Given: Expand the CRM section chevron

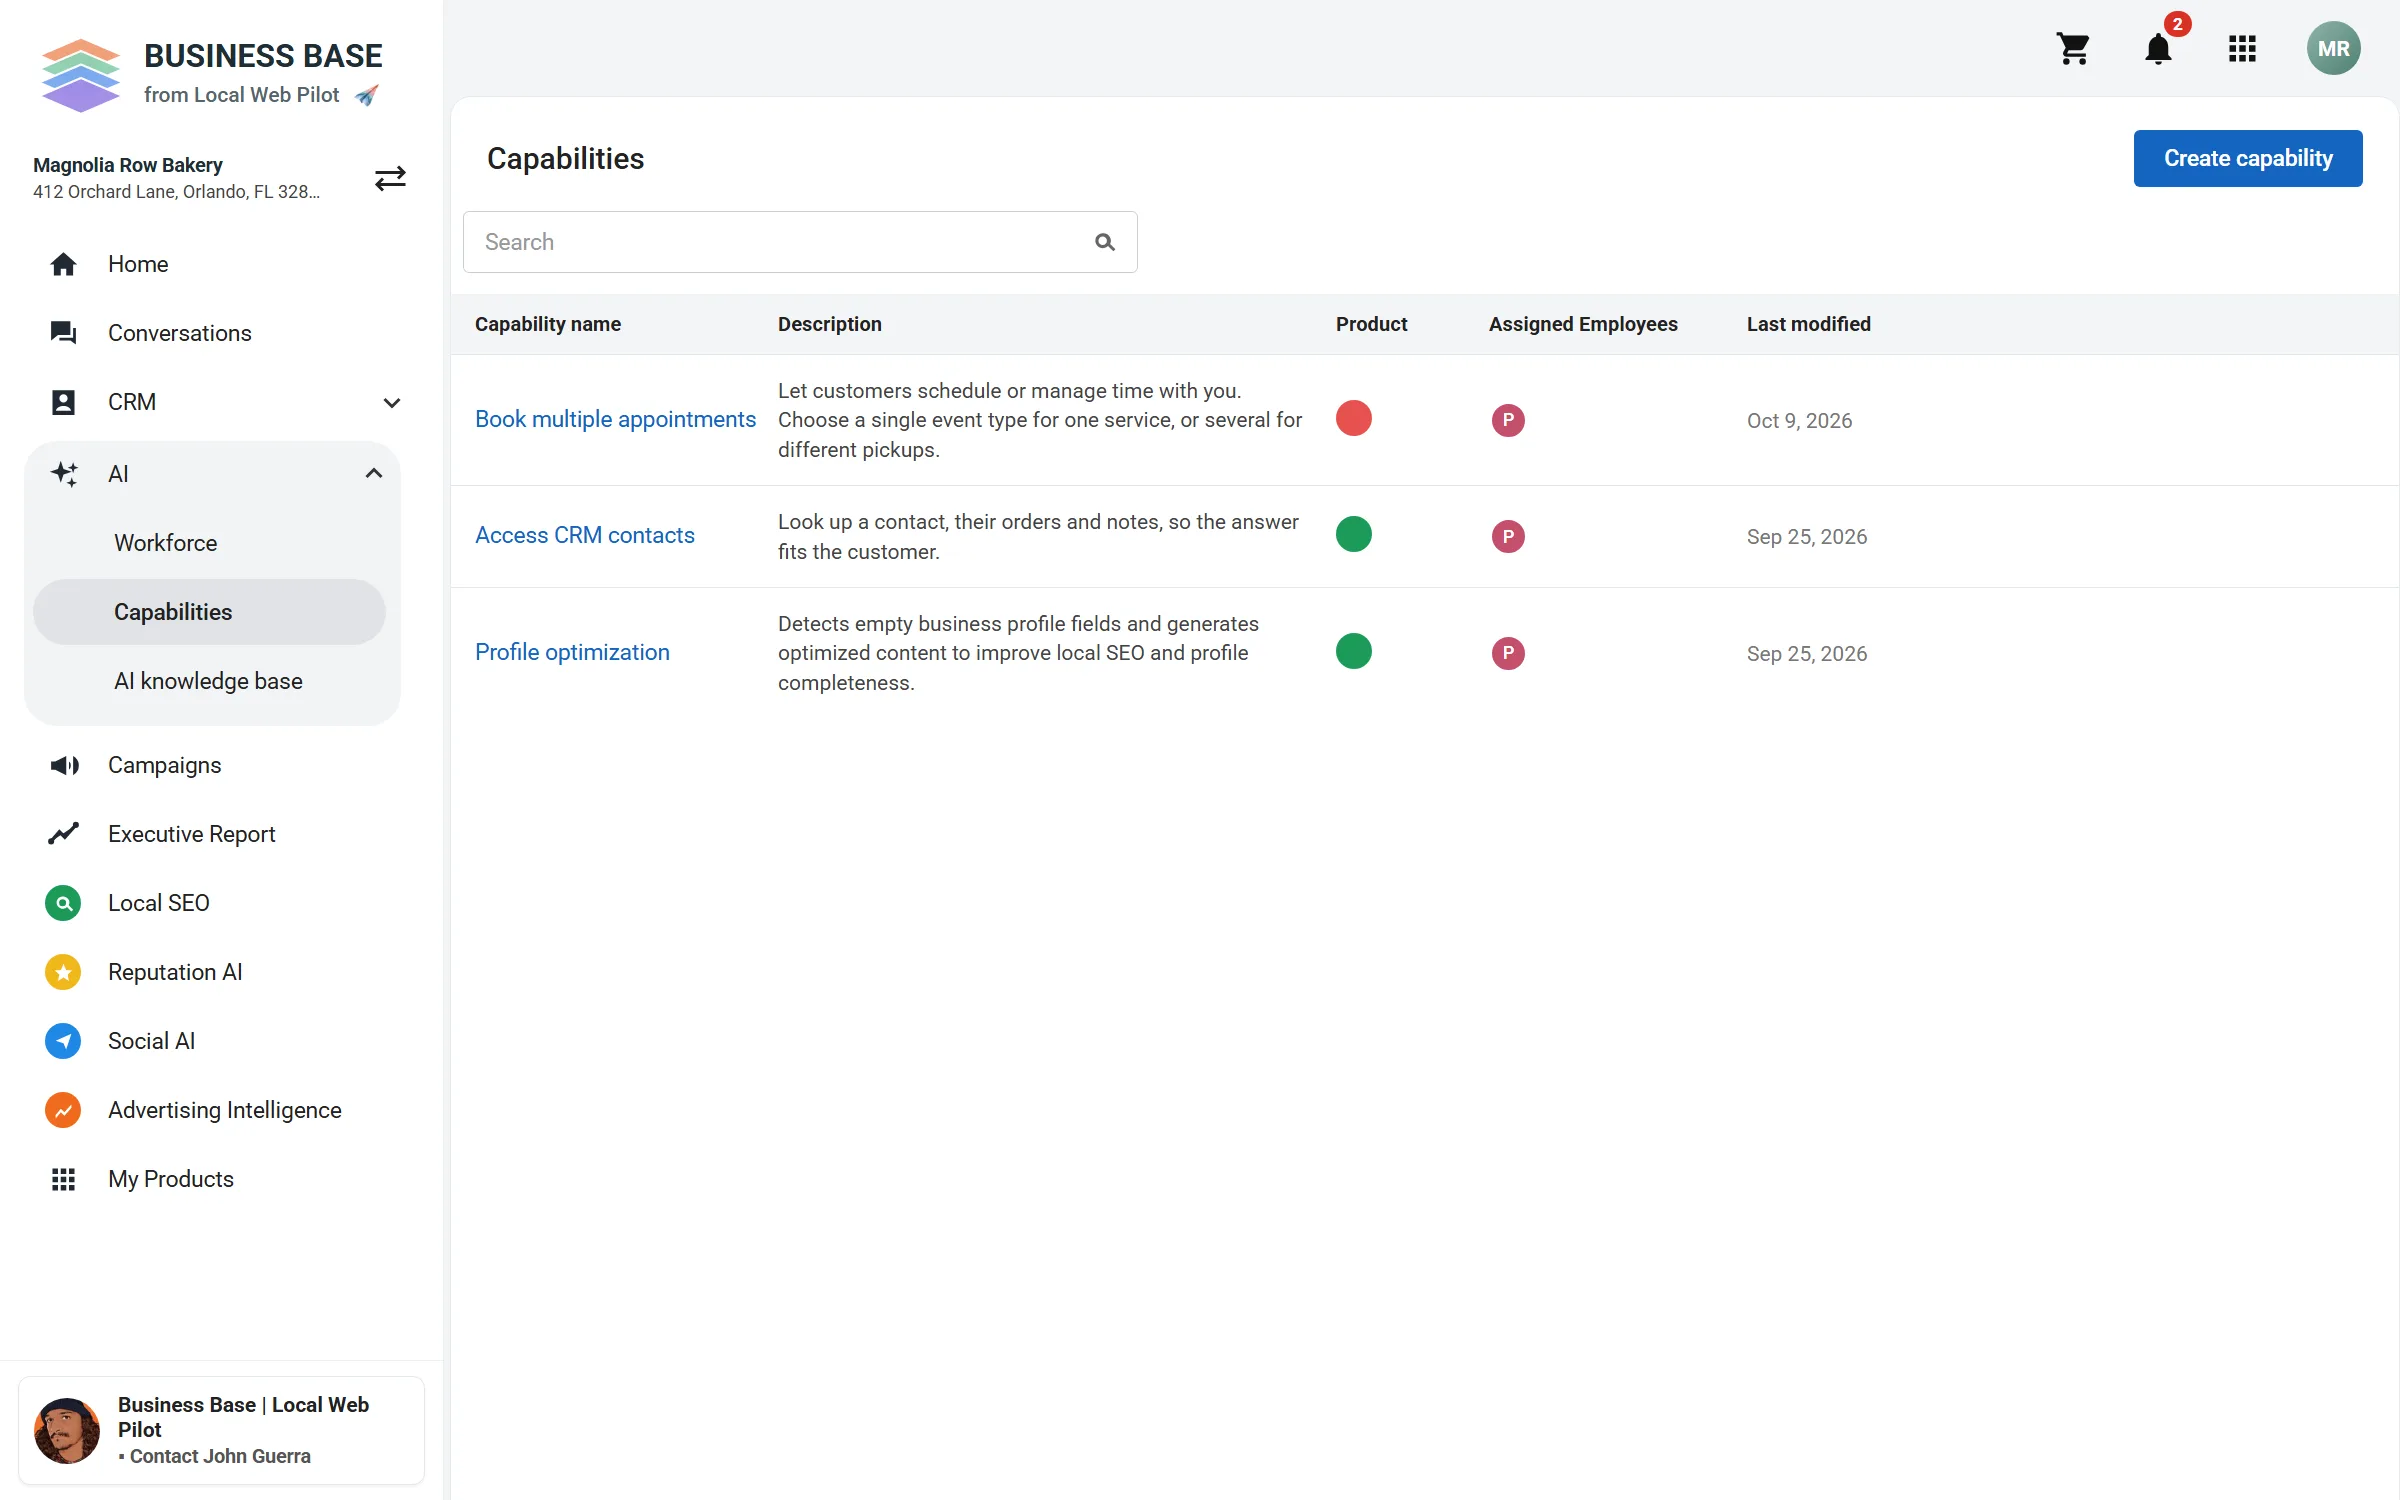Looking at the screenshot, I should pyautogui.click(x=392, y=402).
